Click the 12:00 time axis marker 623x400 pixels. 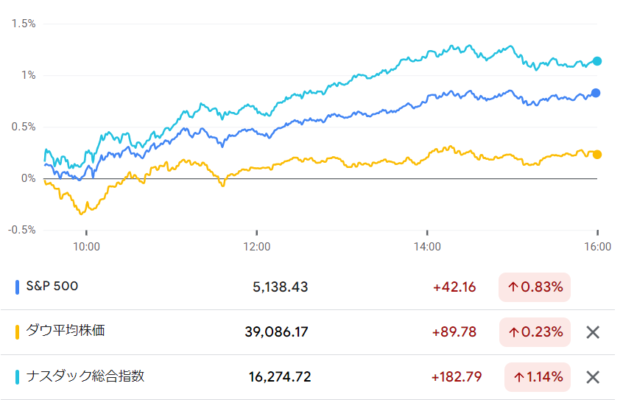pyautogui.click(x=257, y=247)
